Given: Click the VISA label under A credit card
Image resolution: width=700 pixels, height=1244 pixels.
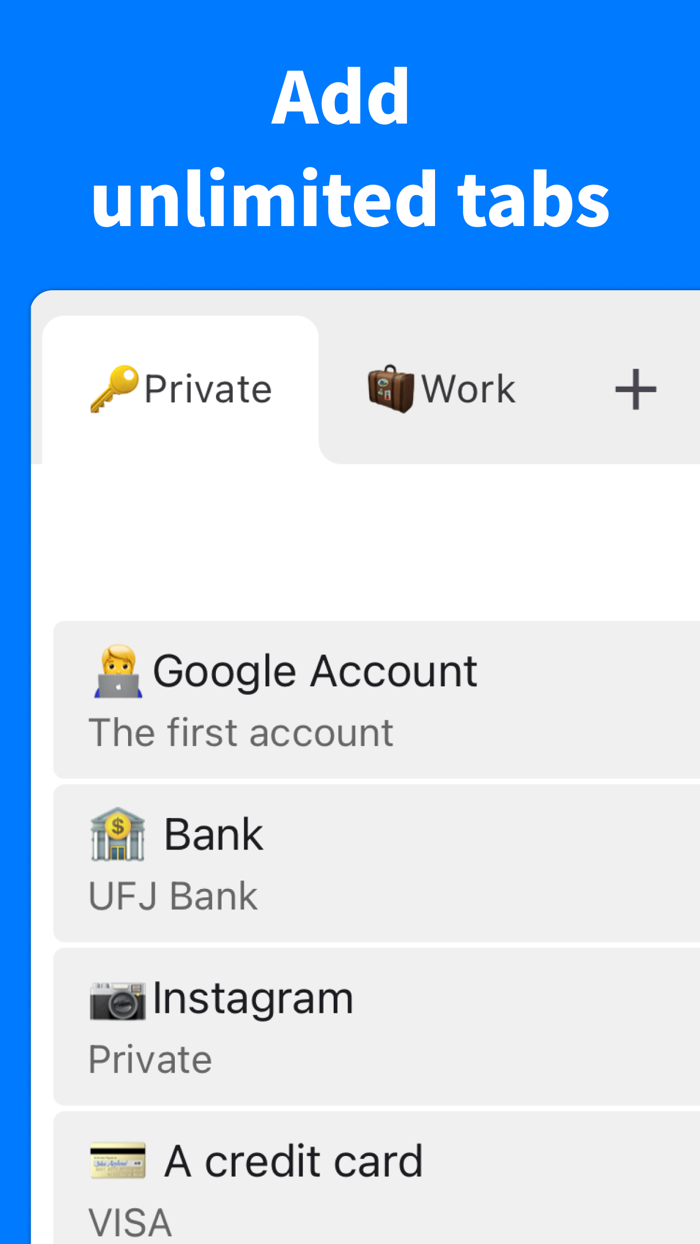Looking at the screenshot, I should click(x=130, y=1221).
